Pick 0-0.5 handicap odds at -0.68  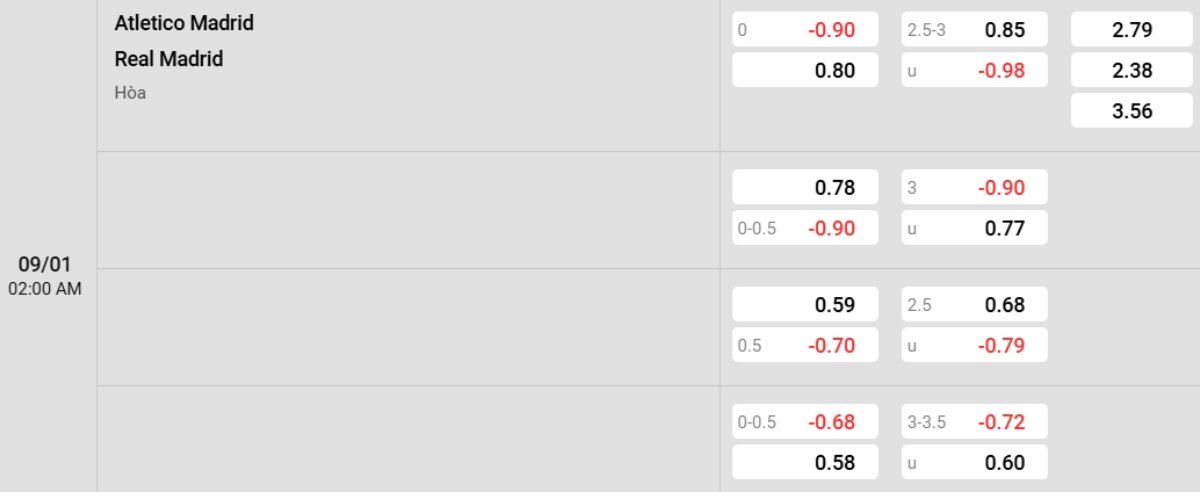805,422
